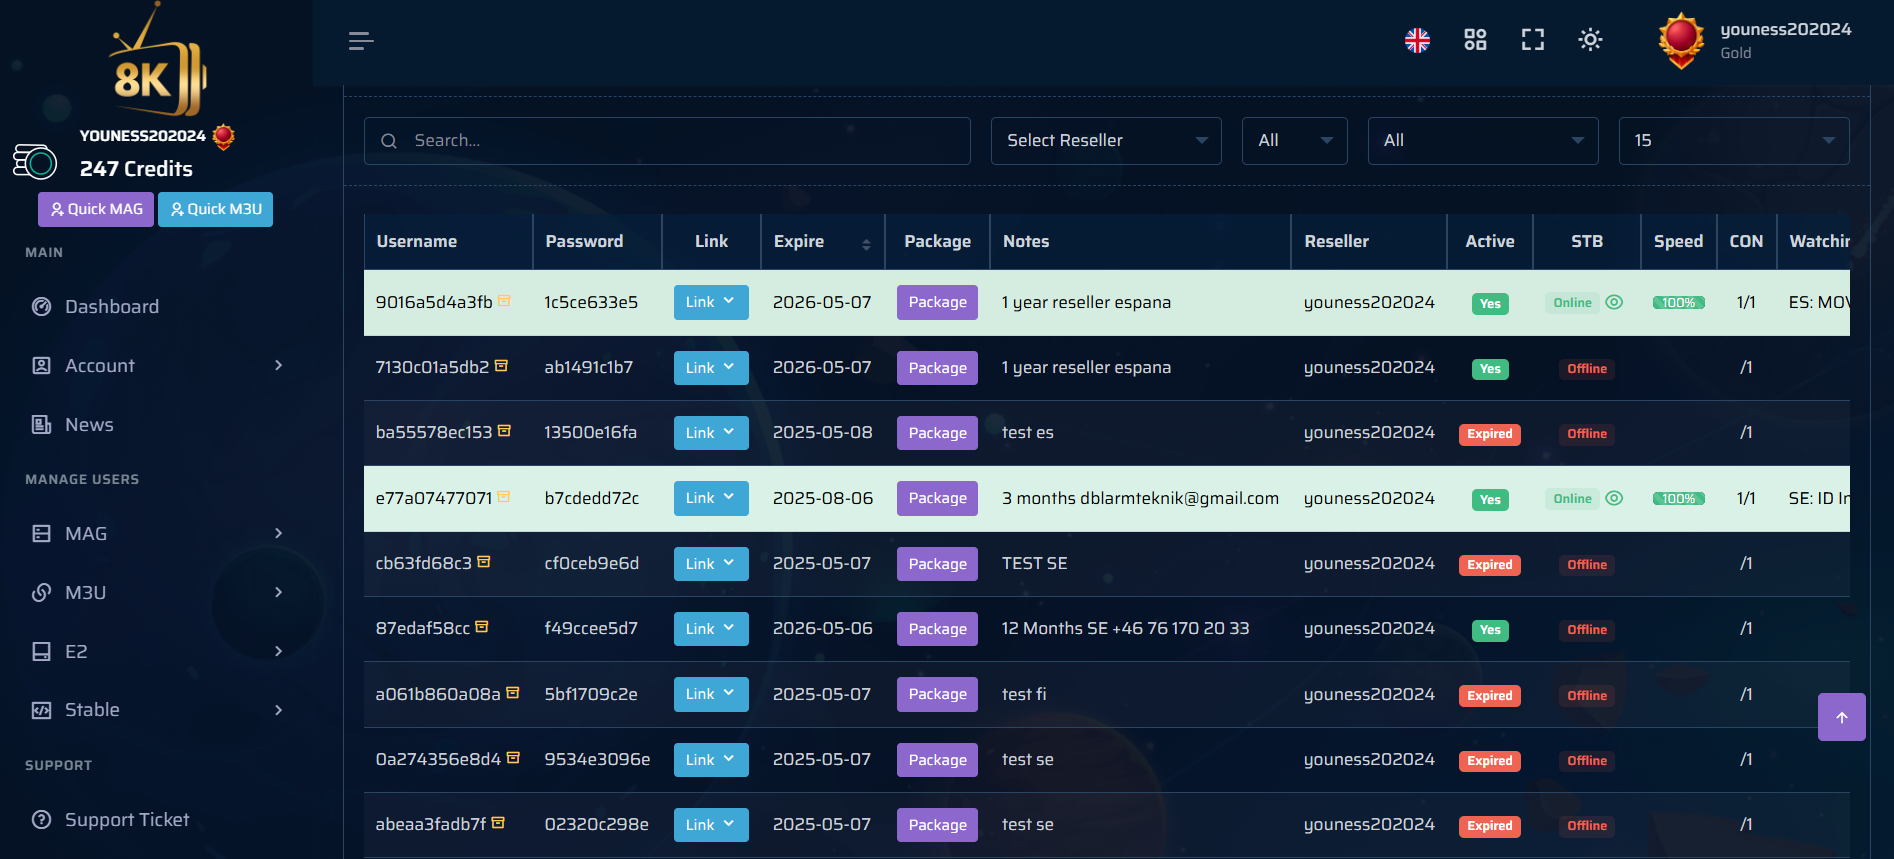Click the credits coin icon
The width and height of the screenshot is (1894, 859).
tap(35, 161)
